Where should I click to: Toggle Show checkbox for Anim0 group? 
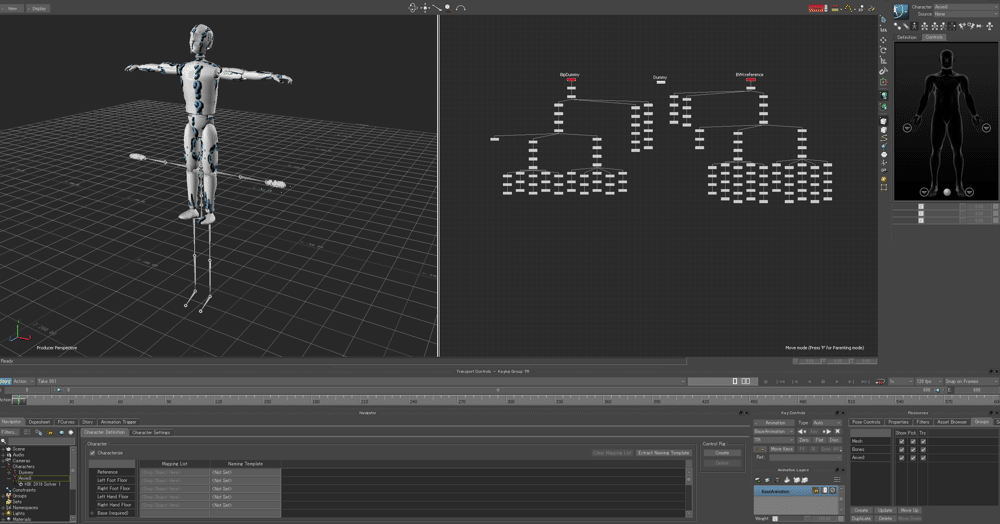tap(901, 458)
